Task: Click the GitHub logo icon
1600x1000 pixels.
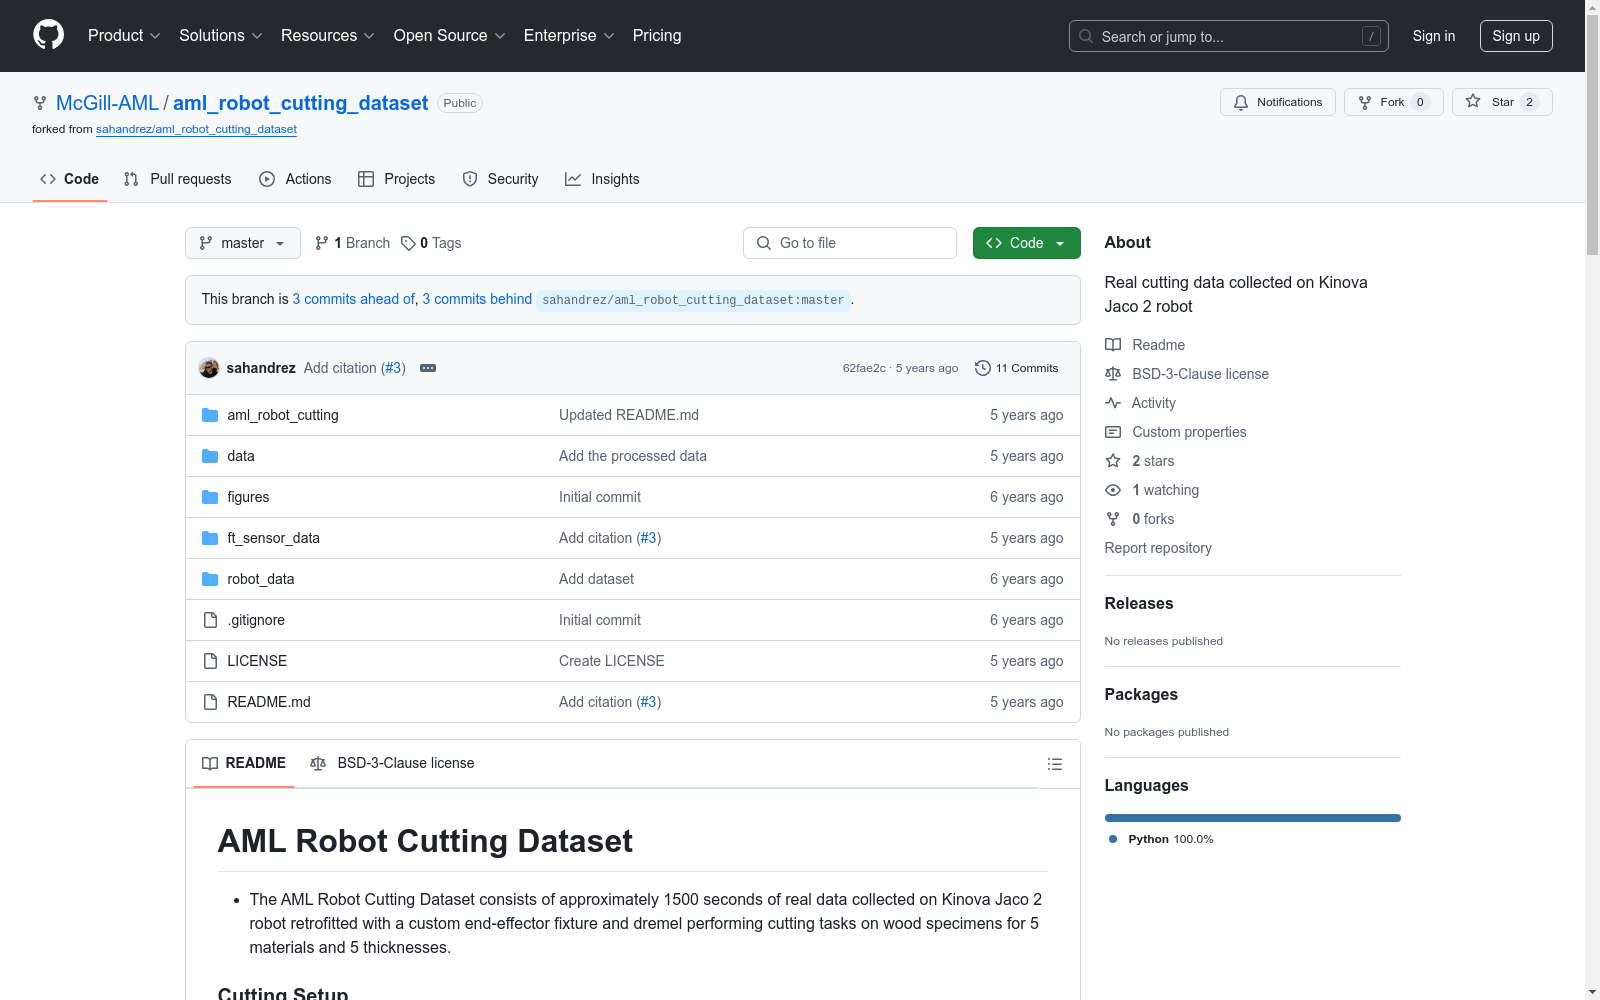Action: click(x=48, y=35)
